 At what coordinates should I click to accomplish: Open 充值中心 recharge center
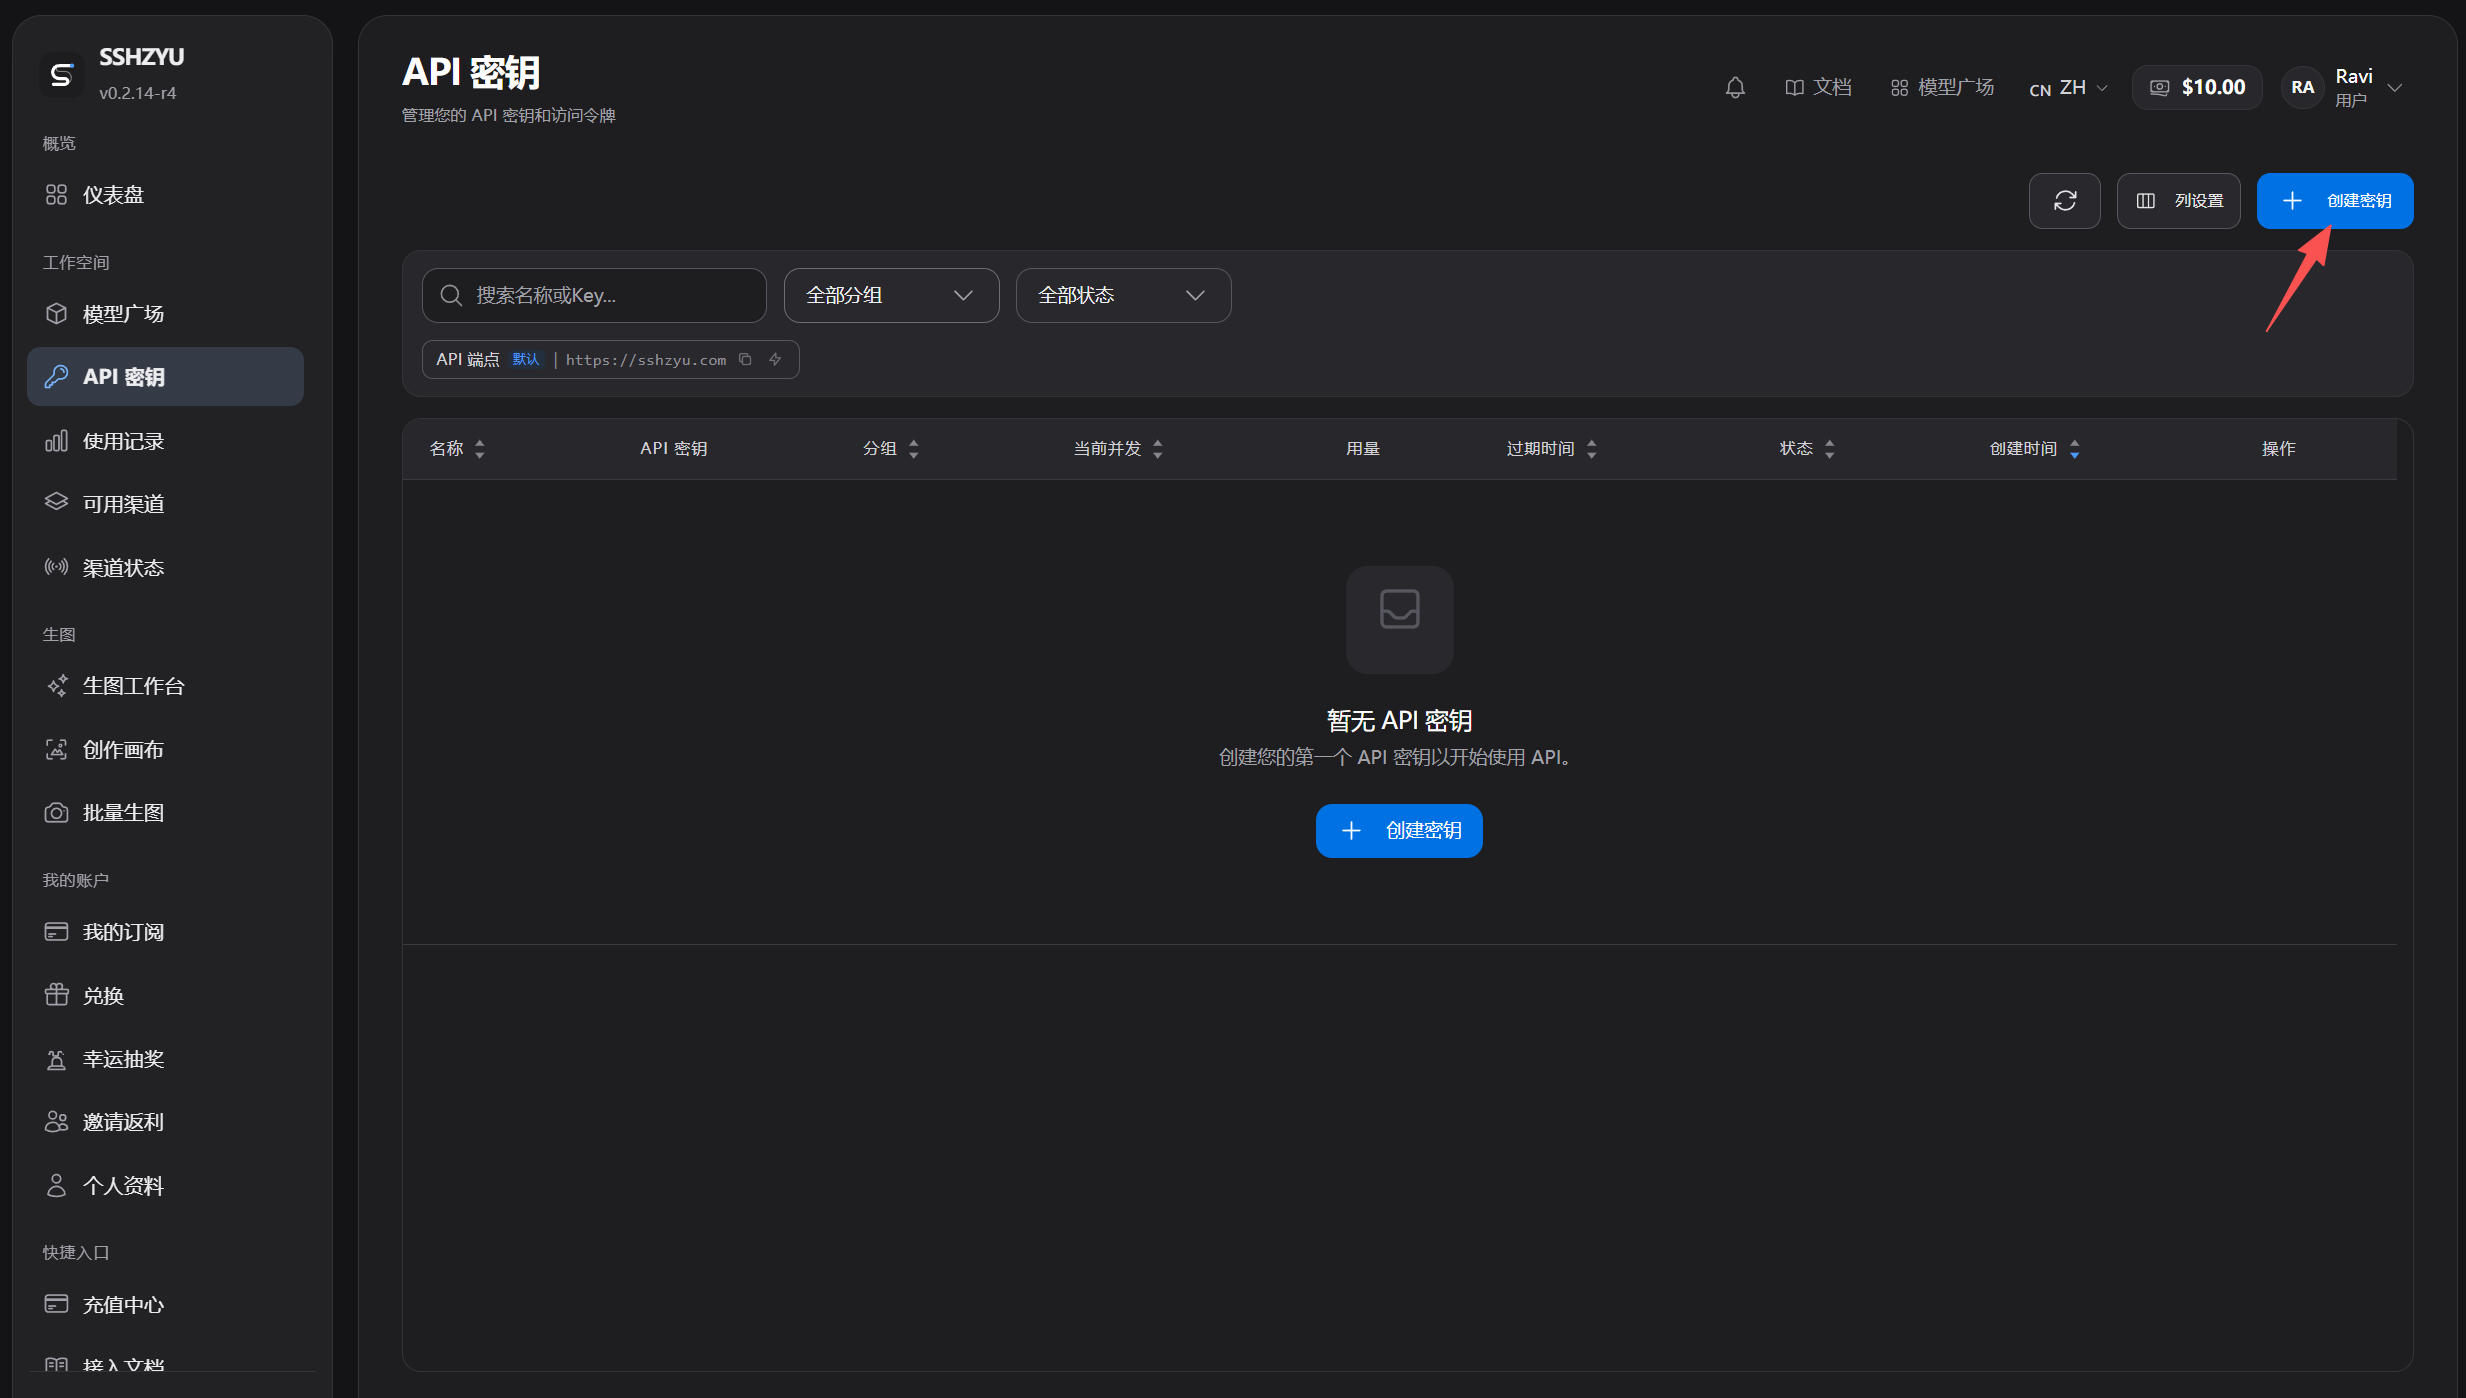point(165,1305)
